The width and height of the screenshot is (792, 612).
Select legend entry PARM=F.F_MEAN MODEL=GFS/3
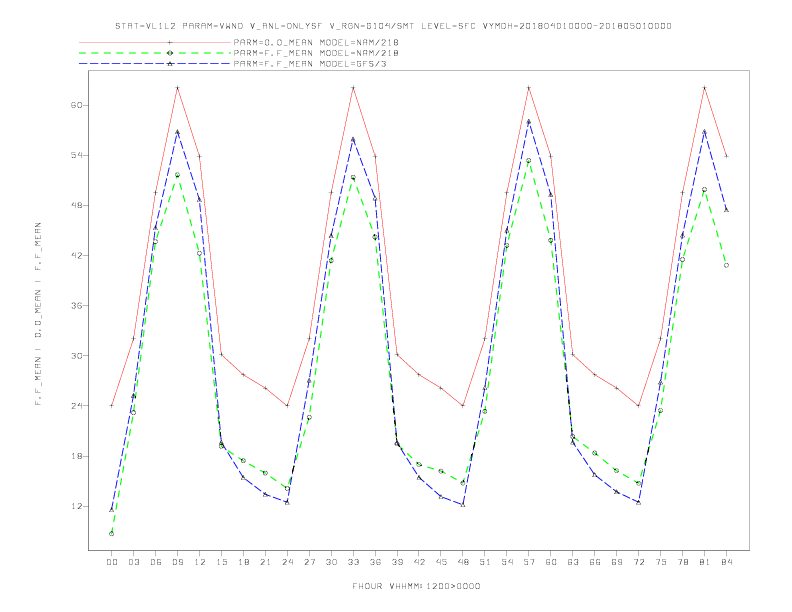pos(310,64)
